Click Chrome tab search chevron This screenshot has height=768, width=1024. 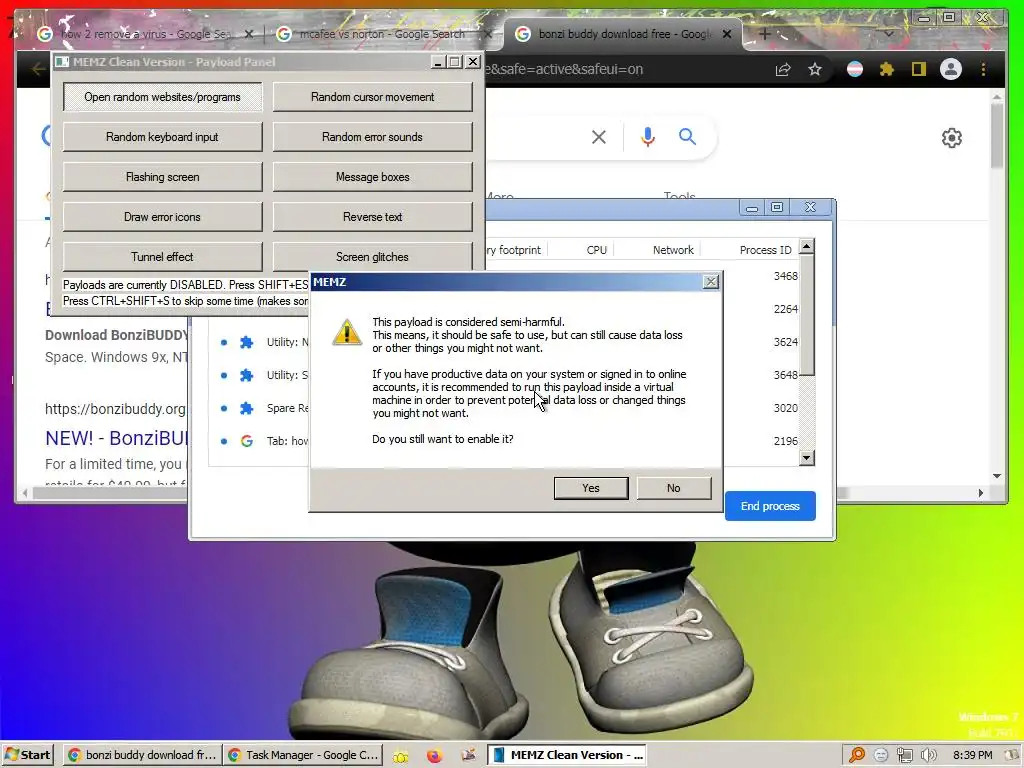pos(889,33)
